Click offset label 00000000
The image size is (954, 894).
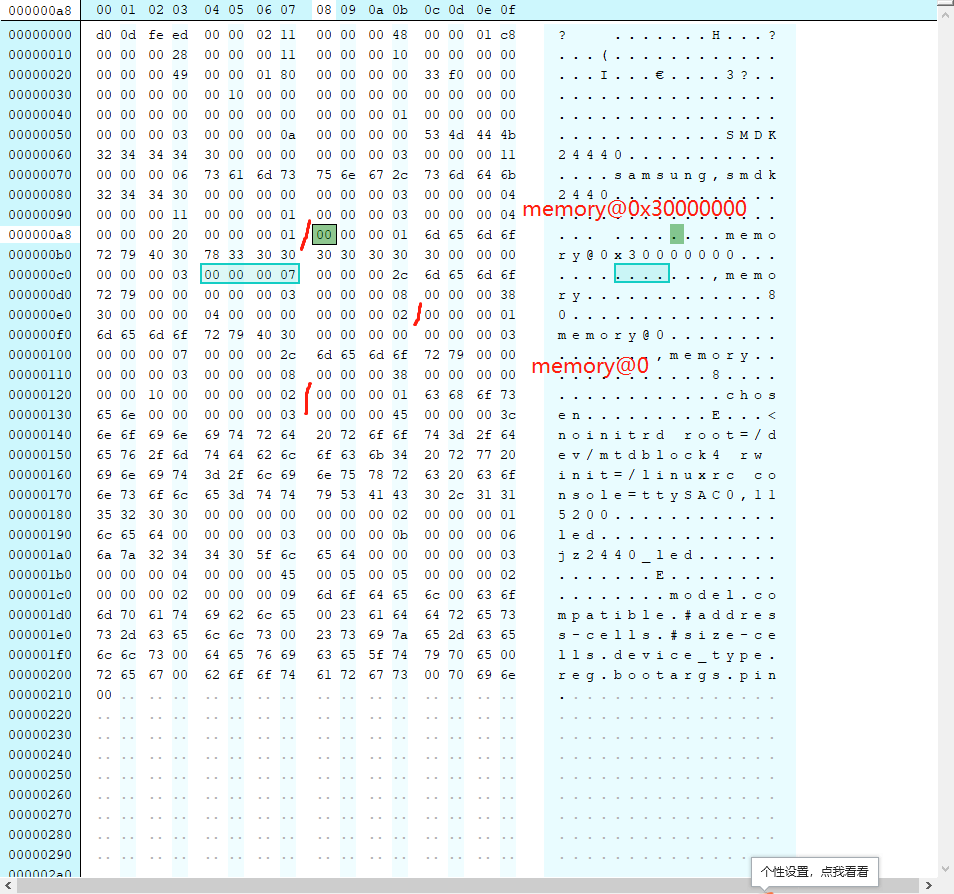pos(40,35)
